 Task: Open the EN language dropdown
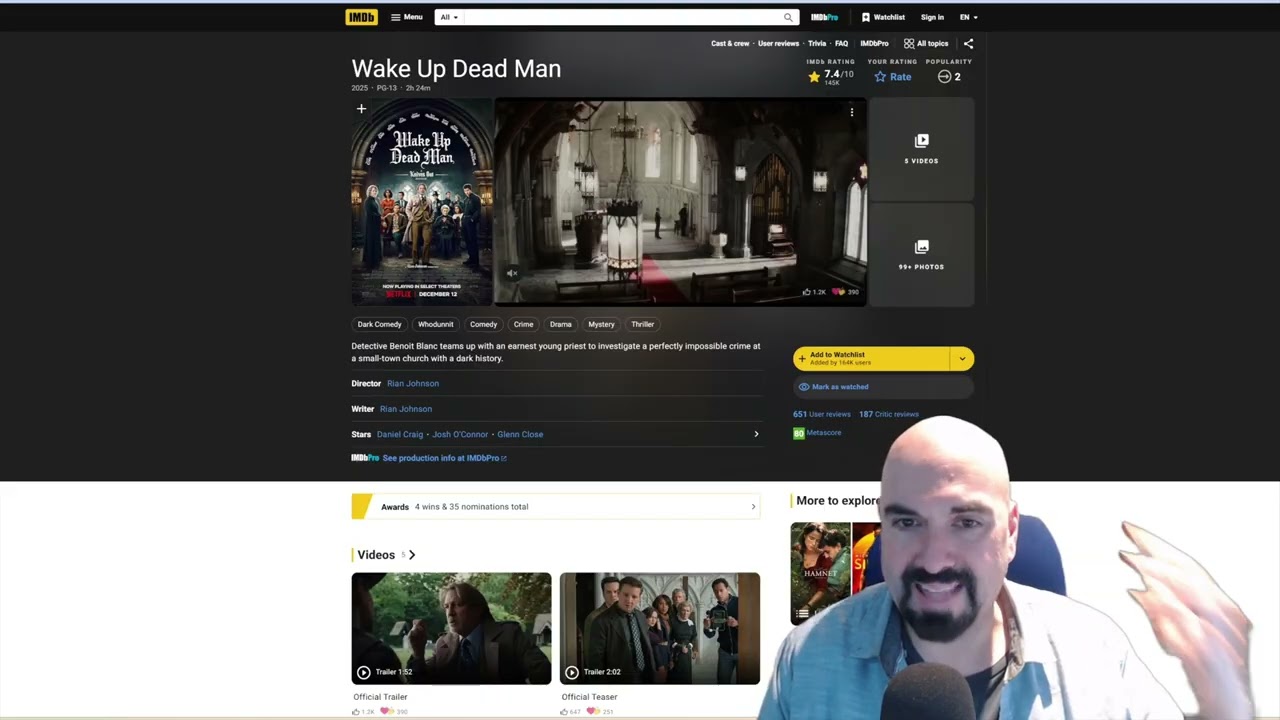point(968,17)
